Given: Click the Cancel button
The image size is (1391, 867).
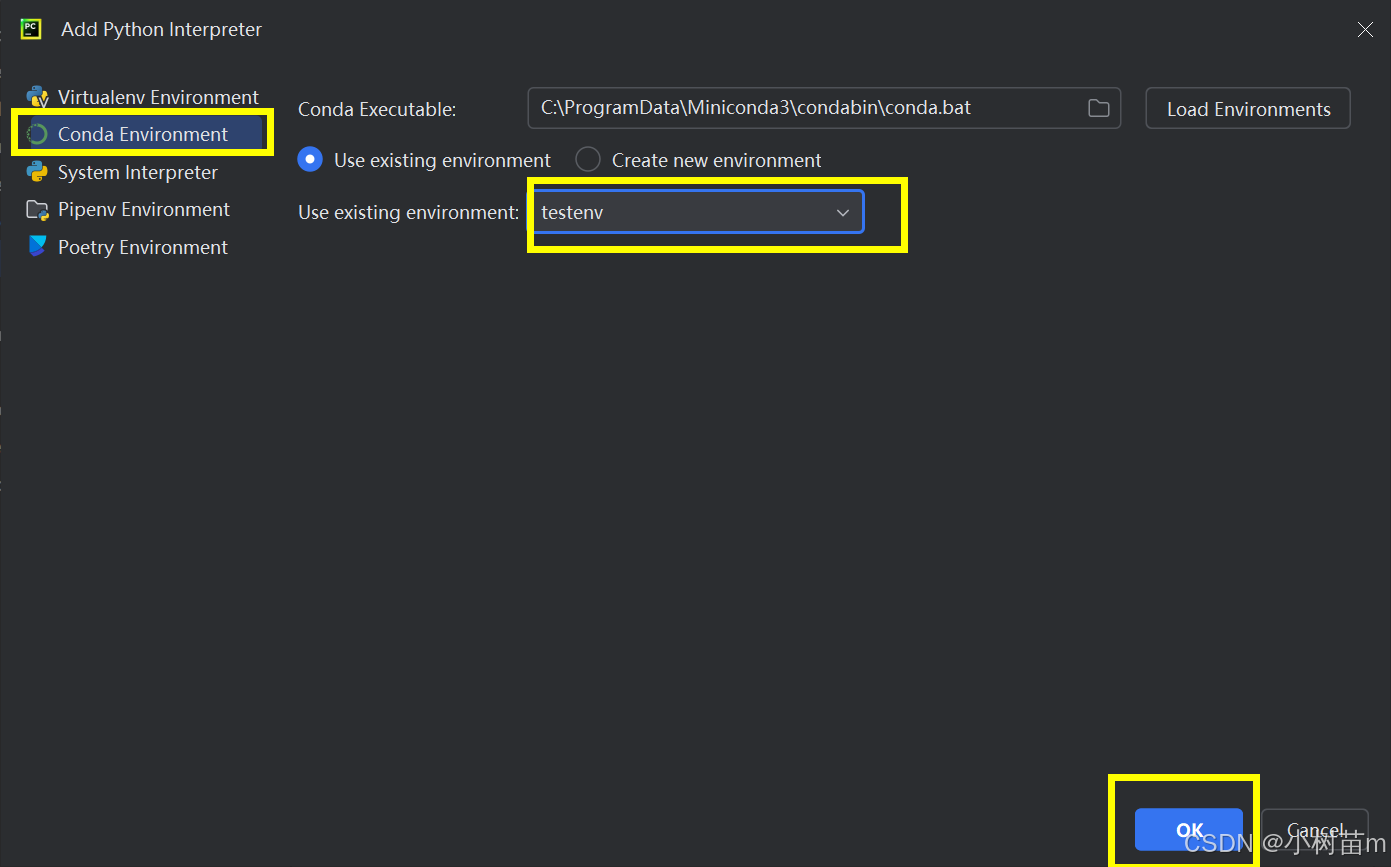Looking at the screenshot, I should 1315,830.
